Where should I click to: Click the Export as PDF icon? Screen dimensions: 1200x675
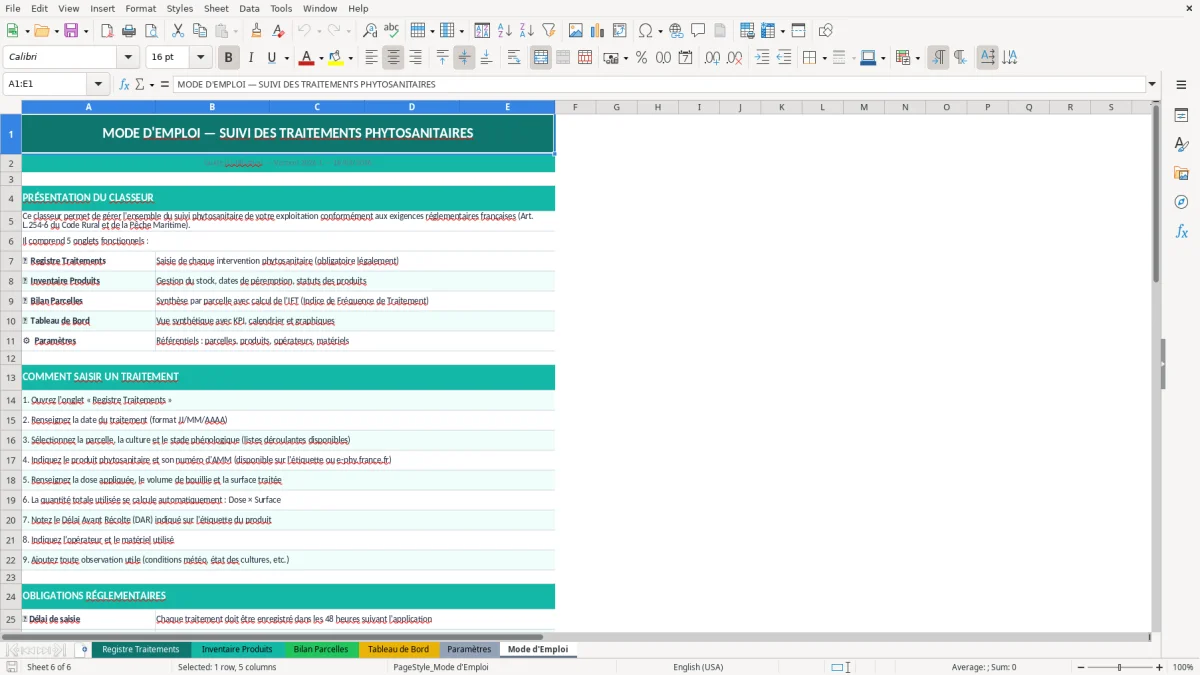click(x=107, y=31)
